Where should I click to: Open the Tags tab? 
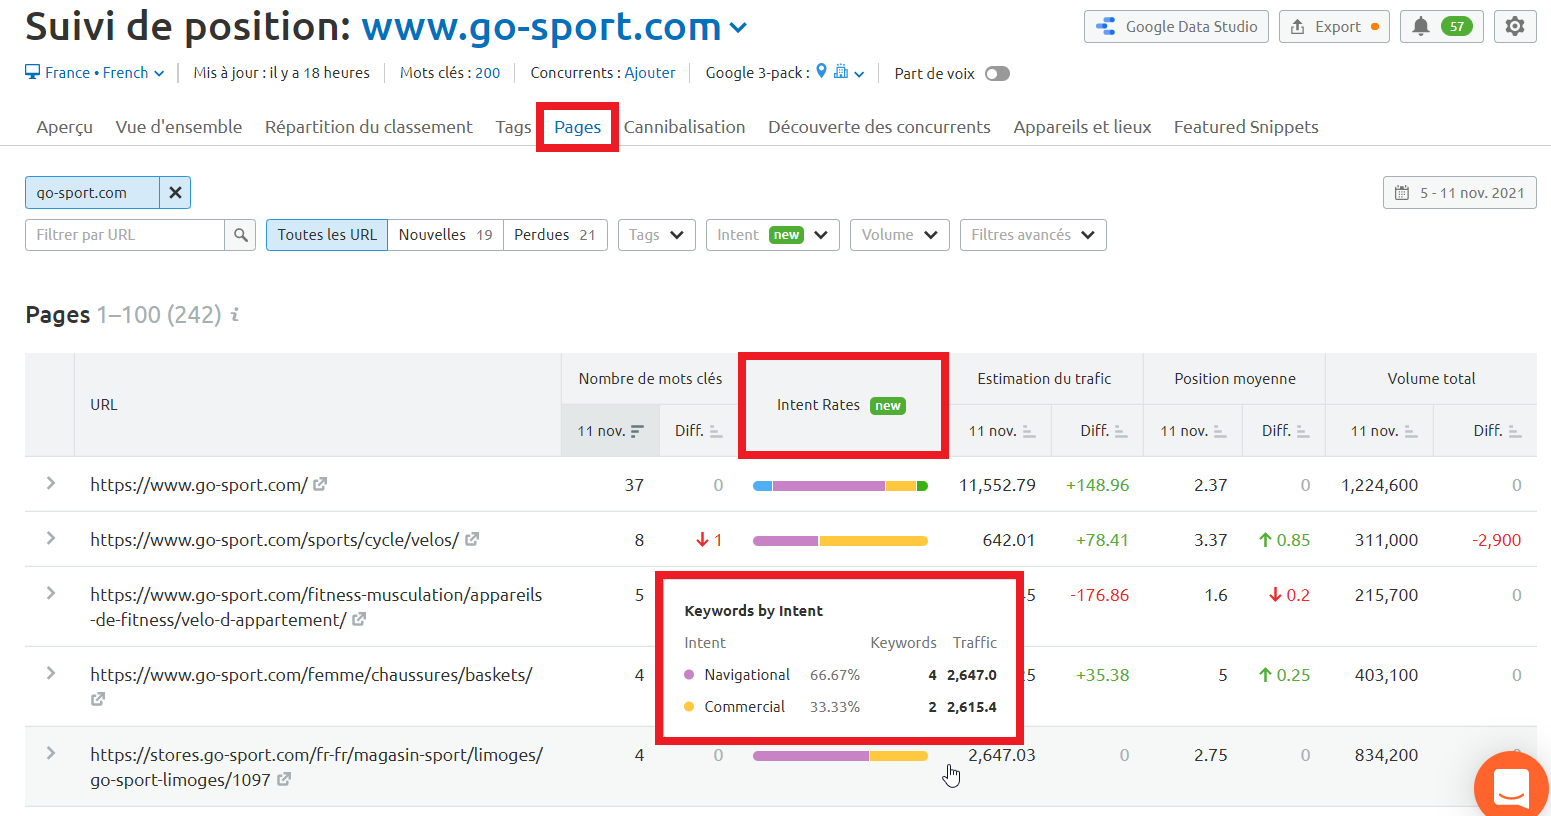[x=513, y=127]
